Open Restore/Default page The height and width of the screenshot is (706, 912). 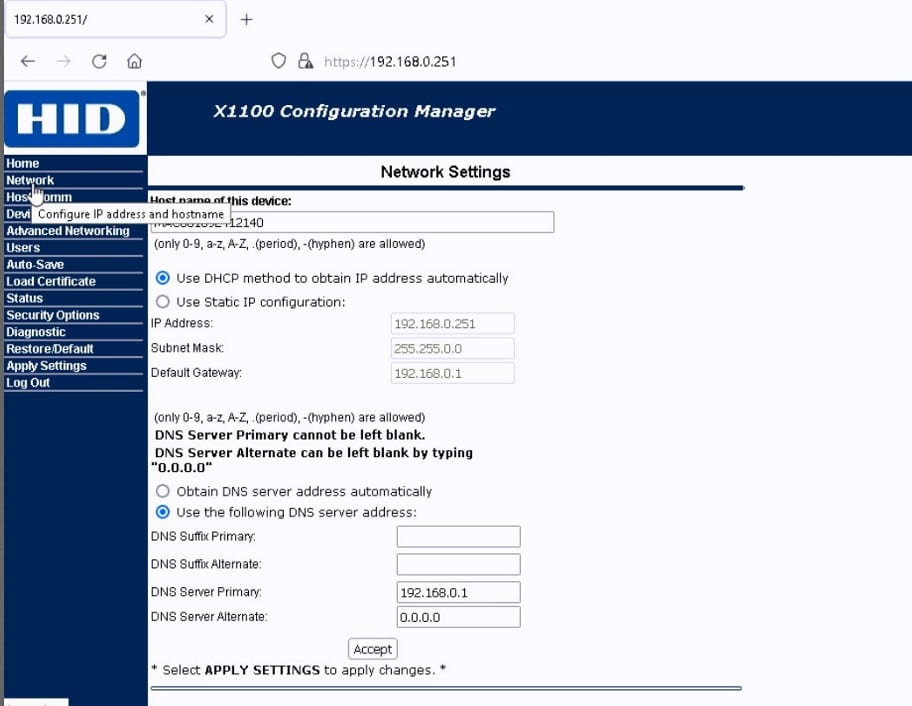(x=50, y=349)
